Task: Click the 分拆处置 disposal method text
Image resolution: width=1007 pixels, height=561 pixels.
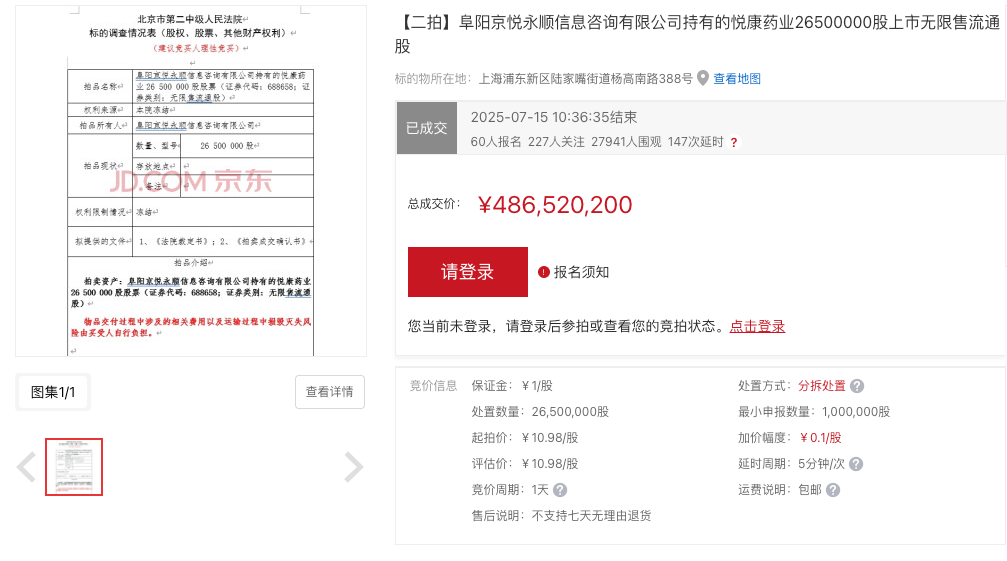Action: tap(821, 386)
